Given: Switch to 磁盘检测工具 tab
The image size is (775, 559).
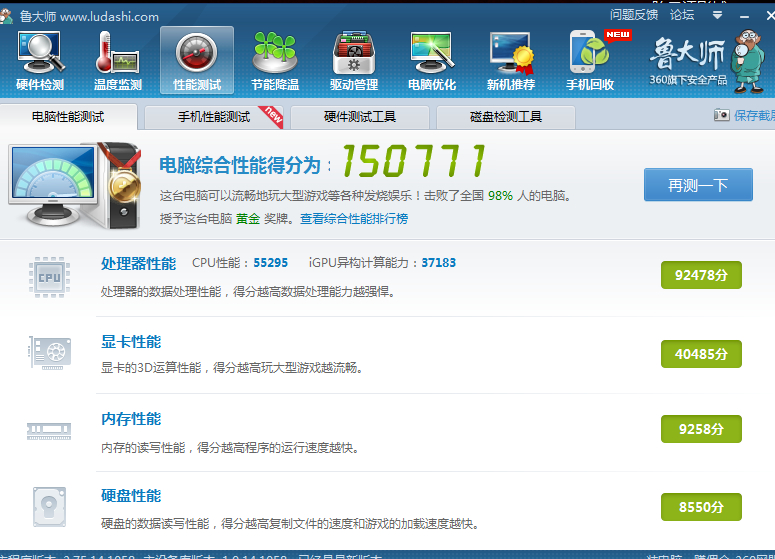Looking at the screenshot, I should 506,117.
